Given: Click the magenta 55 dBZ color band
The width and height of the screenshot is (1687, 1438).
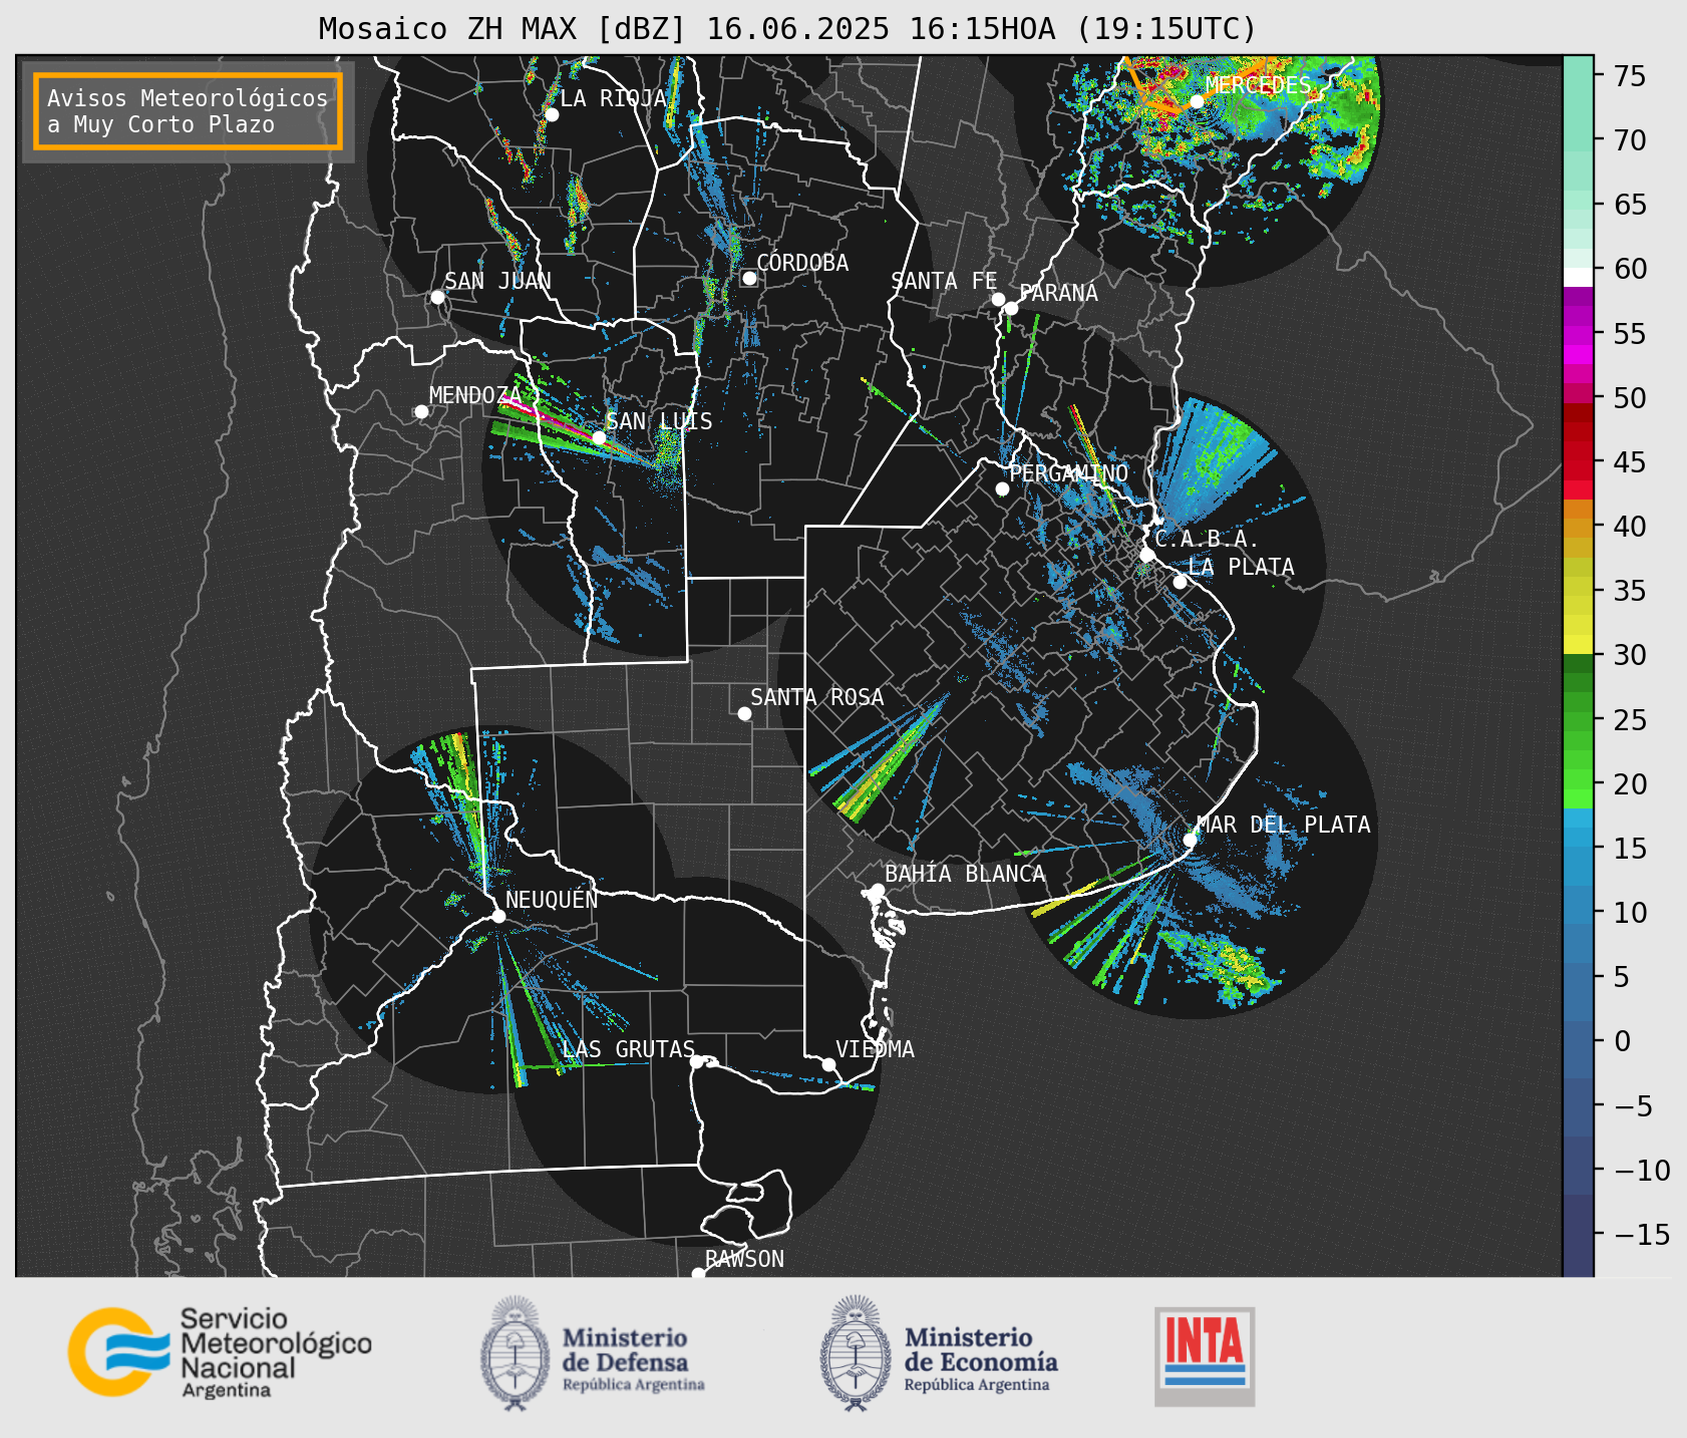Looking at the screenshot, I should click(x=1578, y=335).
